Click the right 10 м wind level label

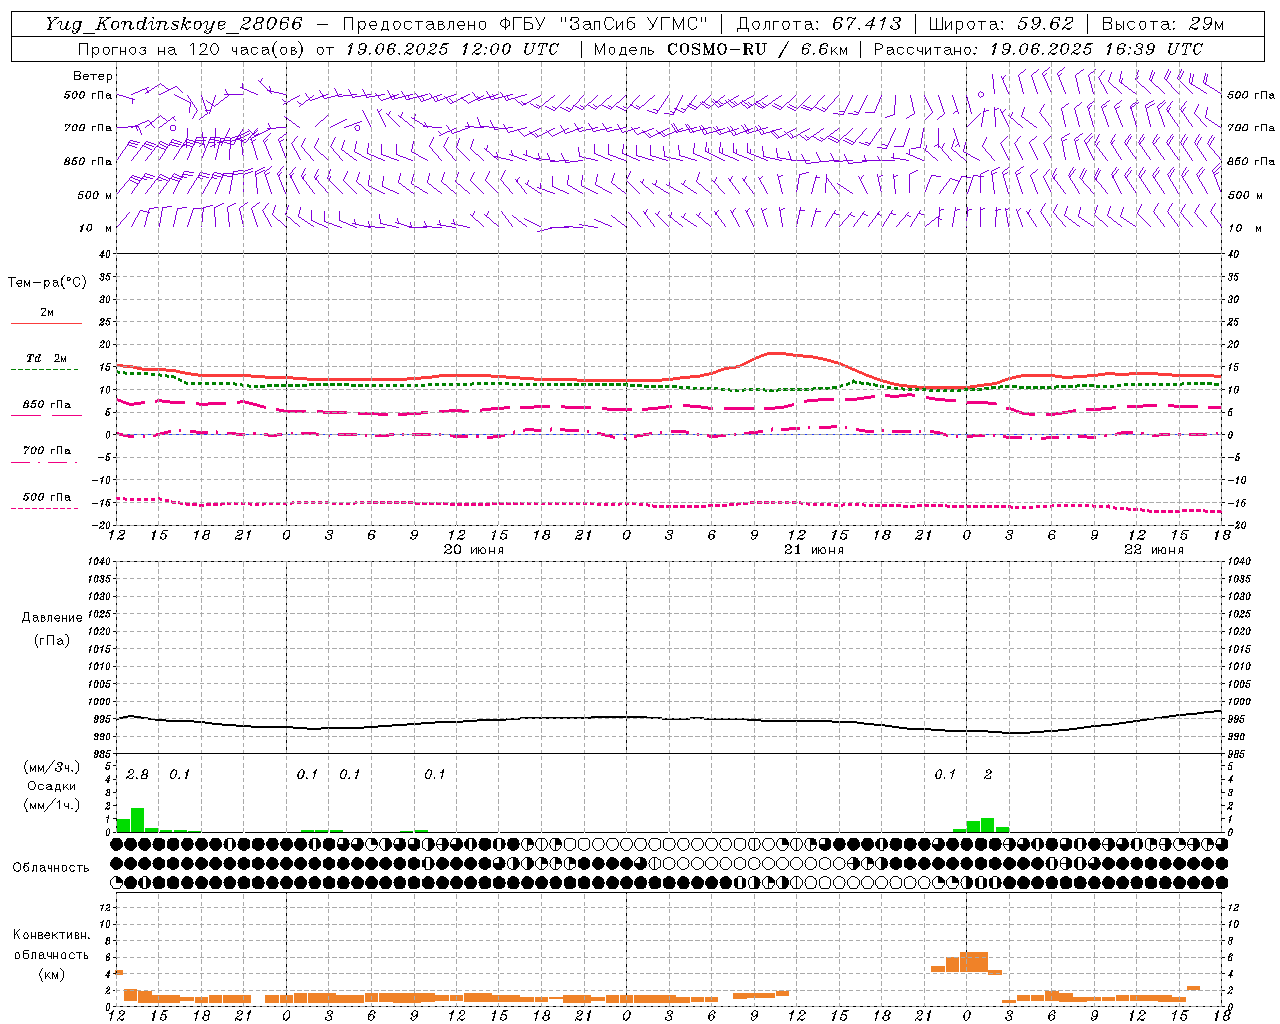(1243, 228)
